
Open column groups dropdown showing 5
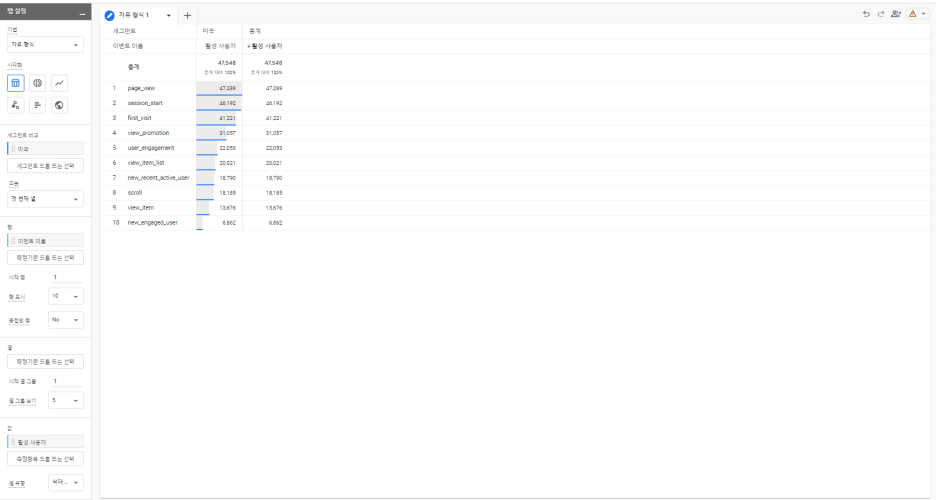click(66, 400)
